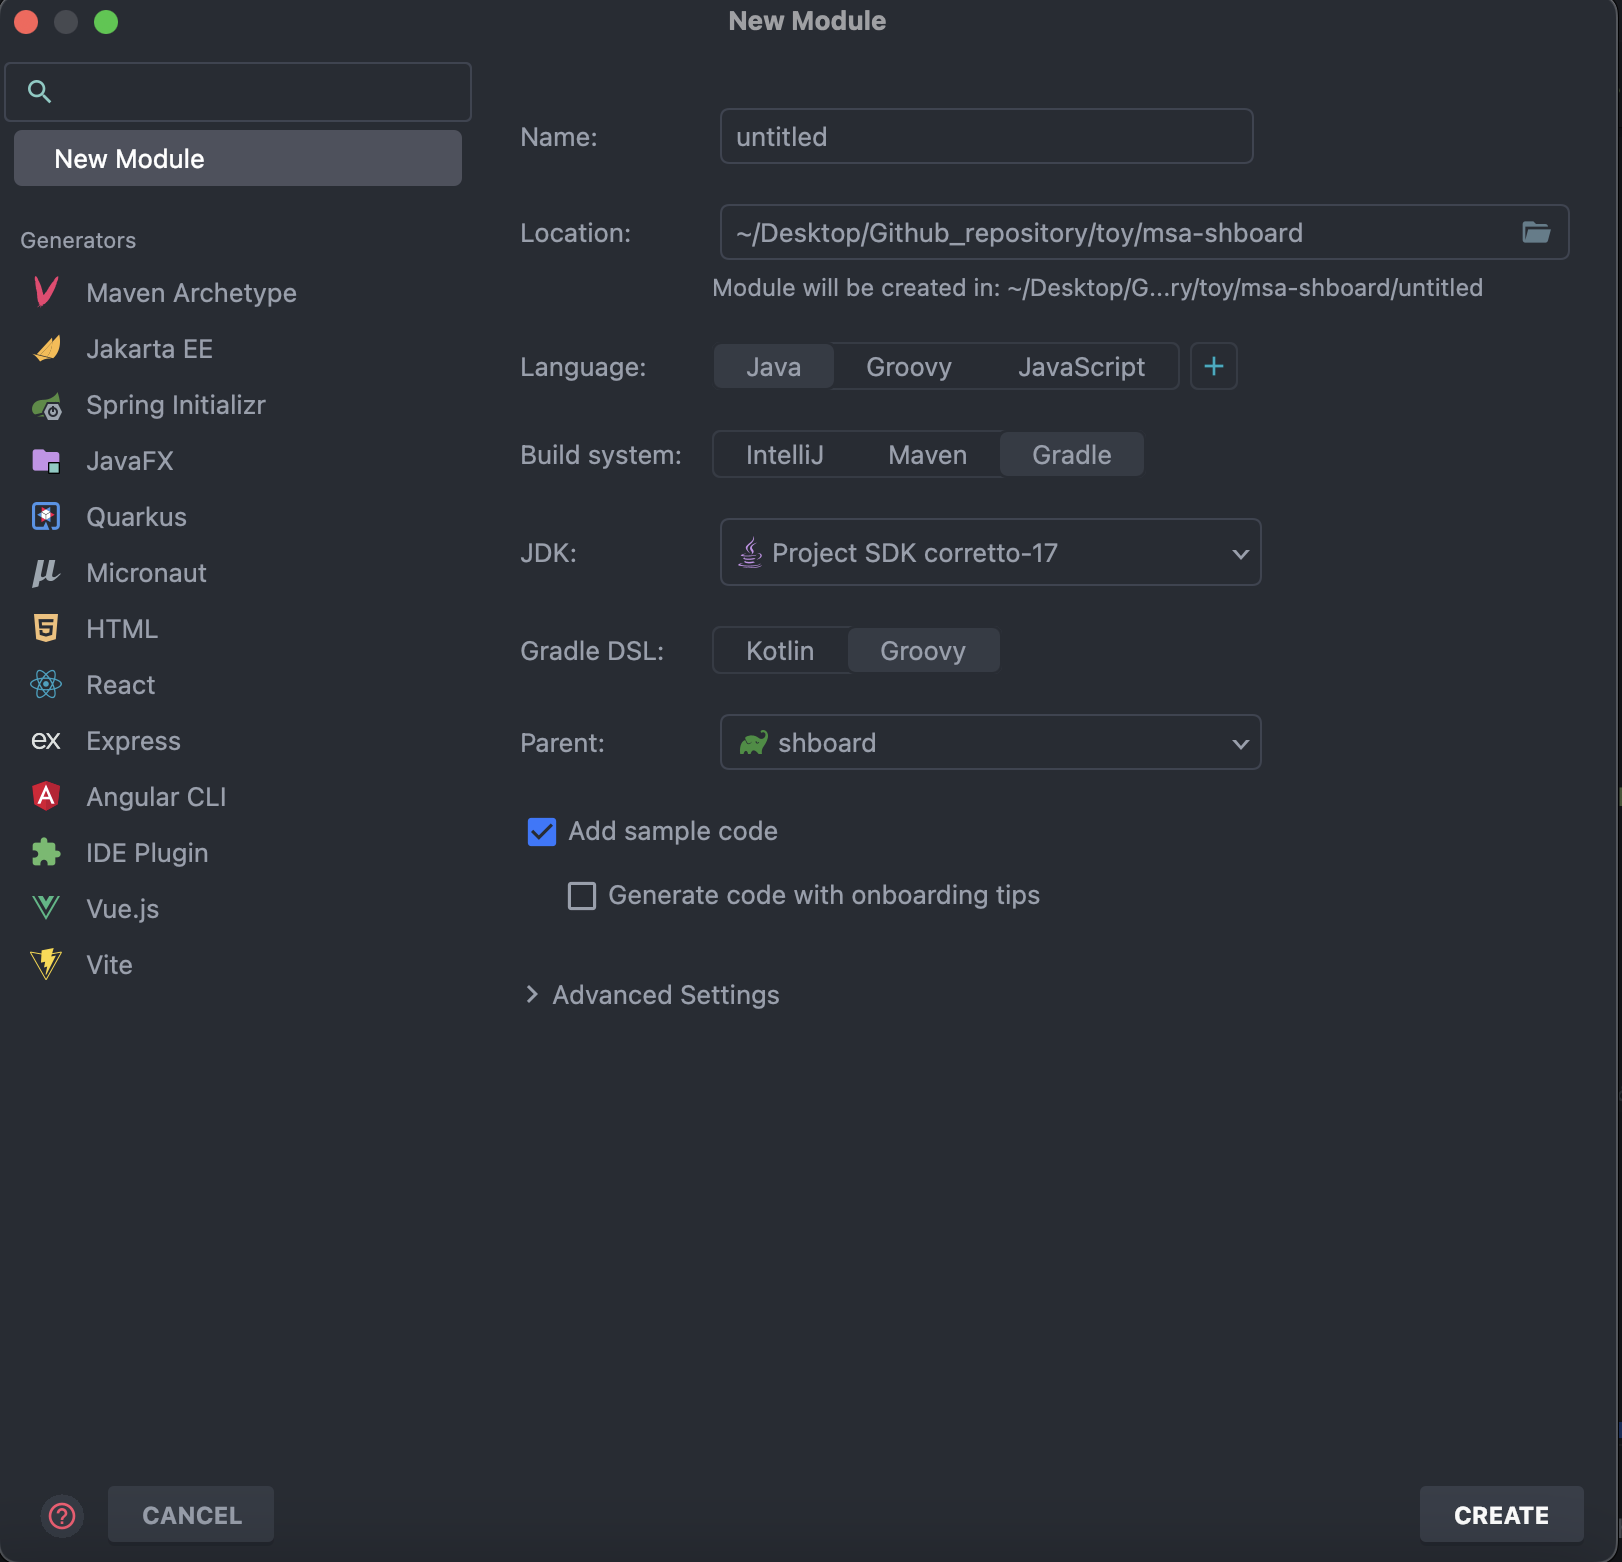Click the Spring Initializr leaf icon
Viewport: 1622px width, 1562px height.
(x=46, y=405)
